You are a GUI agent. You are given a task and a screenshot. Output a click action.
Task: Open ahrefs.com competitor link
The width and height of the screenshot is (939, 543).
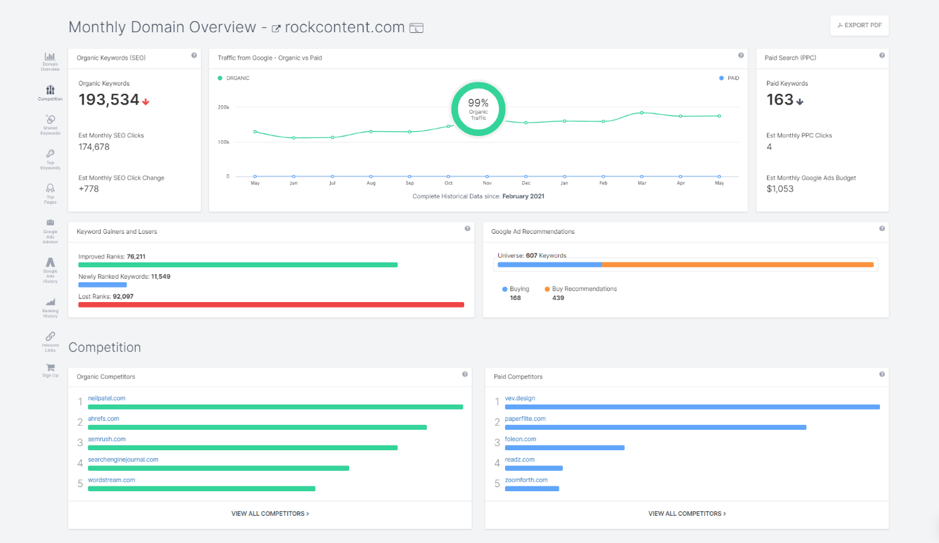[x=104, y=418]
